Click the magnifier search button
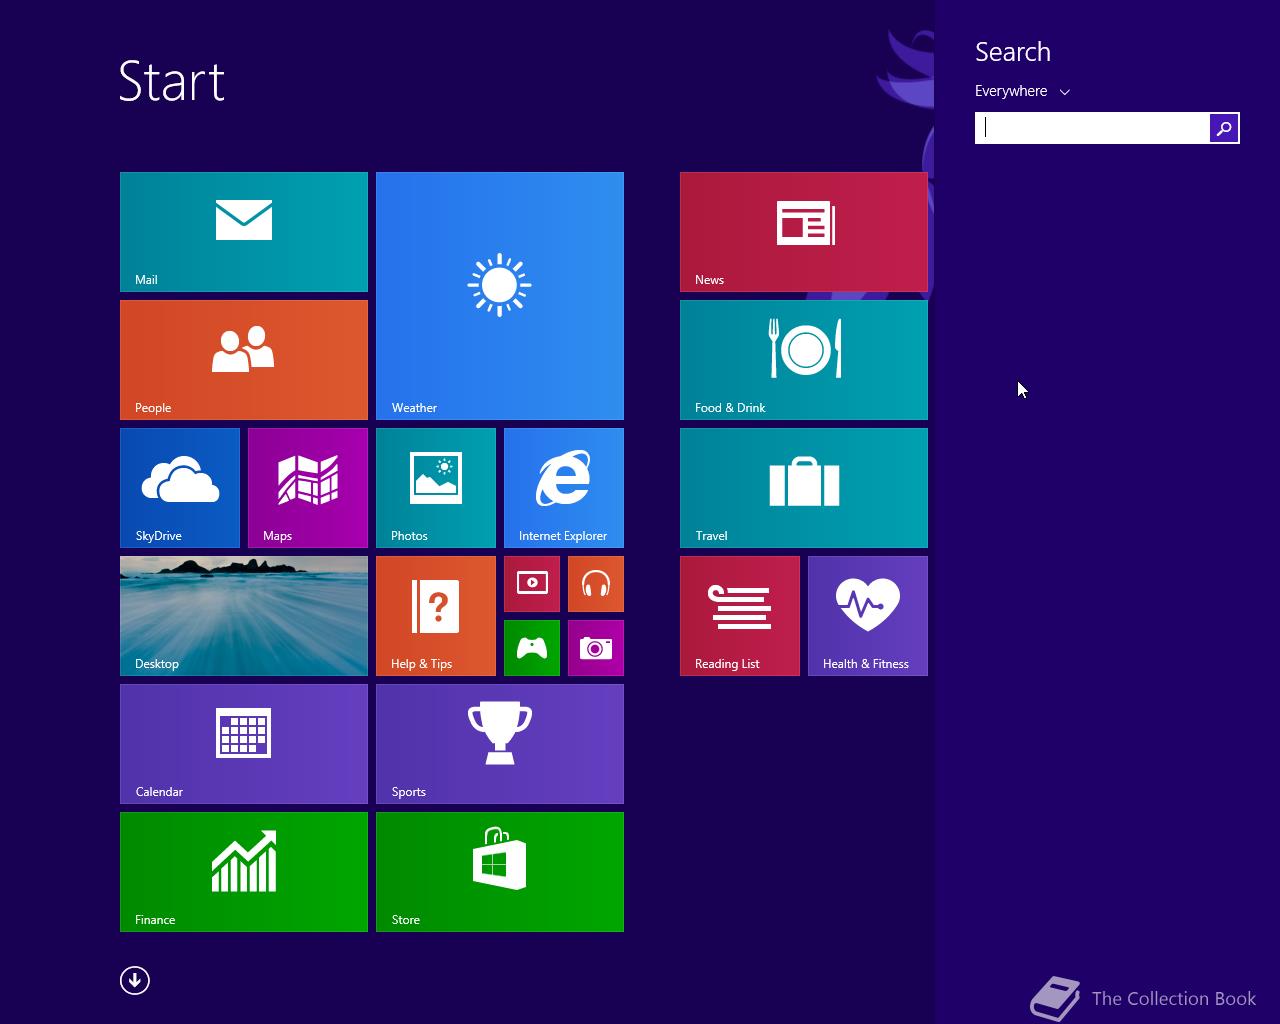Viewport: 1280px width, 1024px height. click(1224, 128)
